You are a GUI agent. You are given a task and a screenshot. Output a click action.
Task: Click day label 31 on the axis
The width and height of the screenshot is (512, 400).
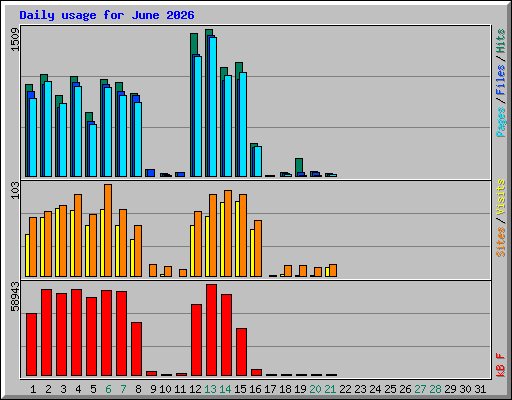[480, 389]
